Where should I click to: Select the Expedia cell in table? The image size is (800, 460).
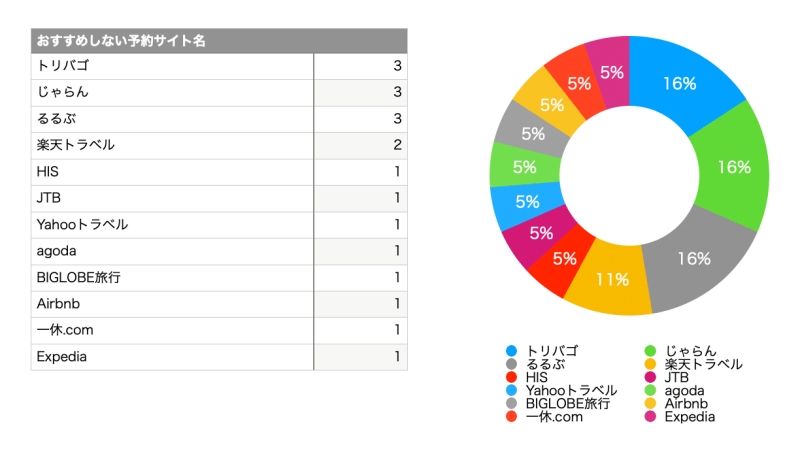[172, 356]
